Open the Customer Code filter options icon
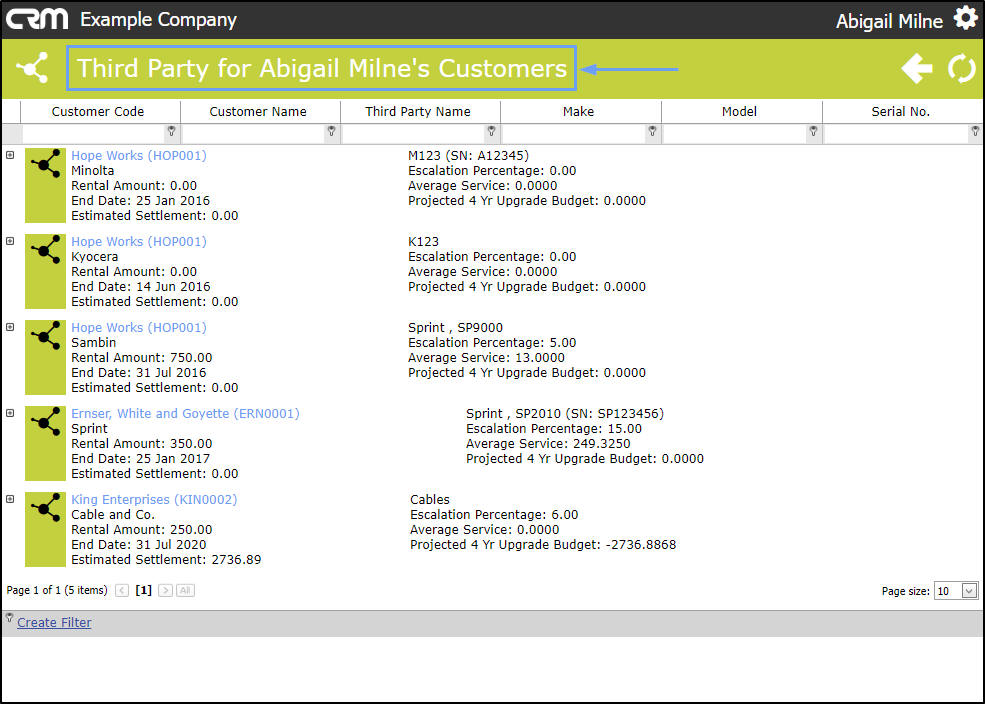The image size is (985, 704). click(171, 131)
